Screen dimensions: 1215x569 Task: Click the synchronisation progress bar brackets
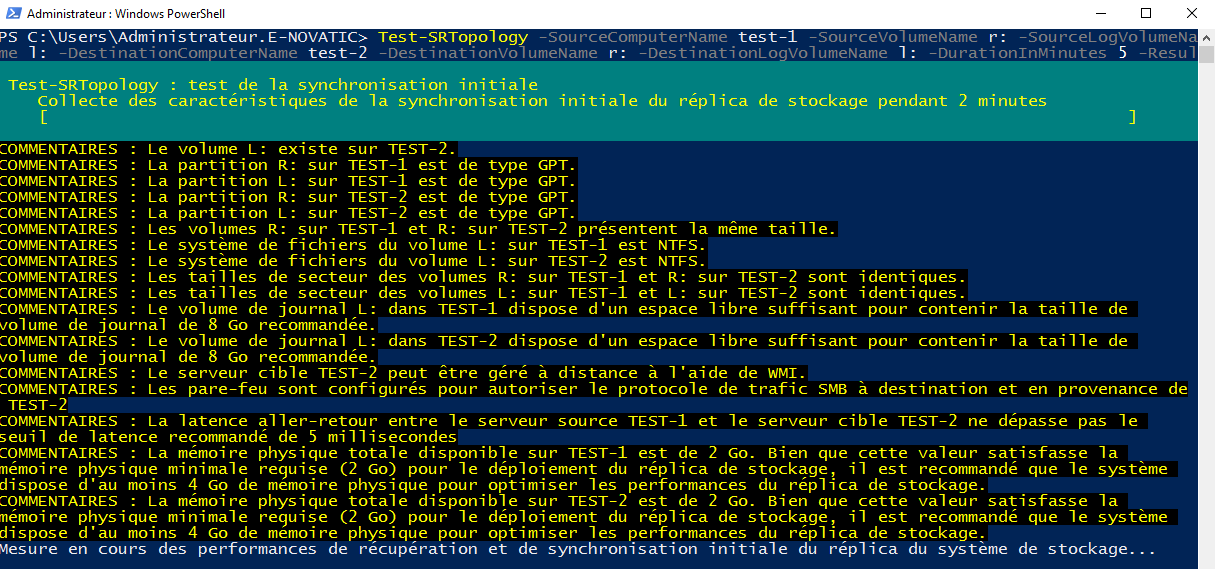coord(588,117)
